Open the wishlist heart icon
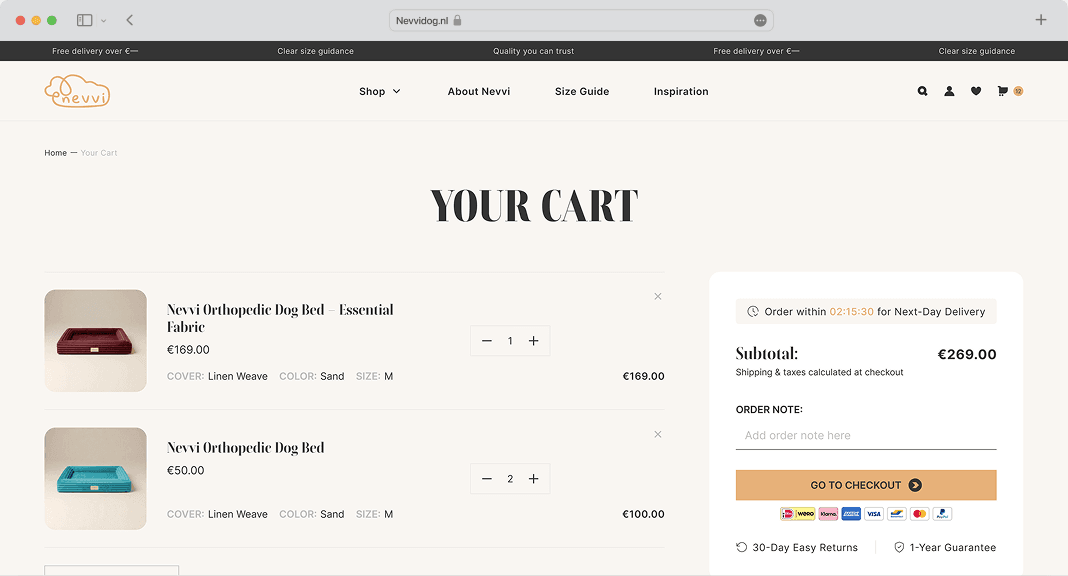This screenshot has height=576, width=1068. coord(976,91)
